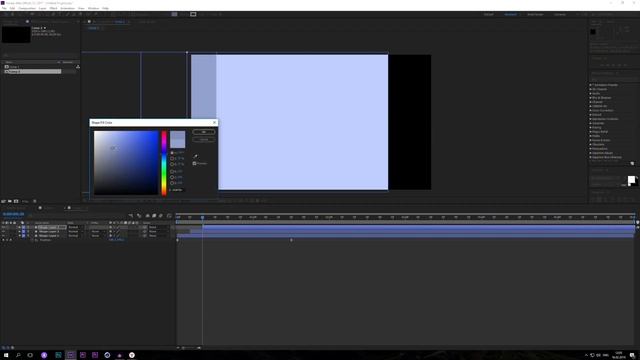
Task: Click OK in Shape Fill Color dialog
Action: click(x=204, y=132)
